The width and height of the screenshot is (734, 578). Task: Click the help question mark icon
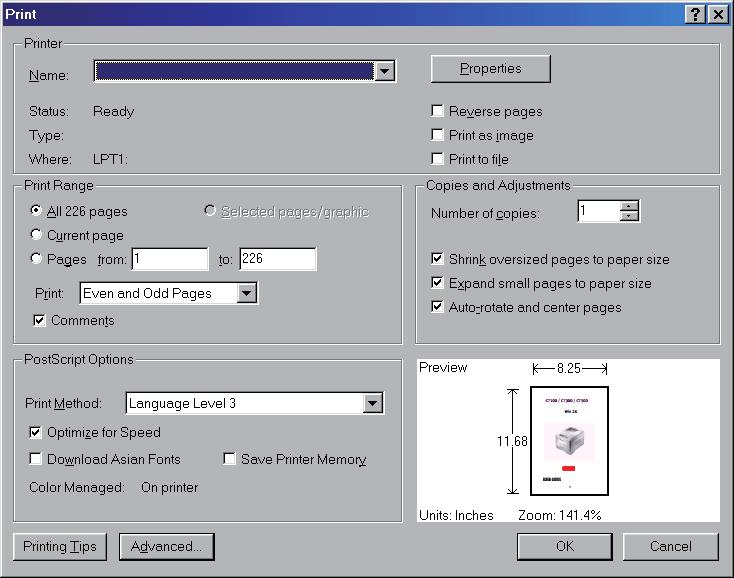click(696, 15)
